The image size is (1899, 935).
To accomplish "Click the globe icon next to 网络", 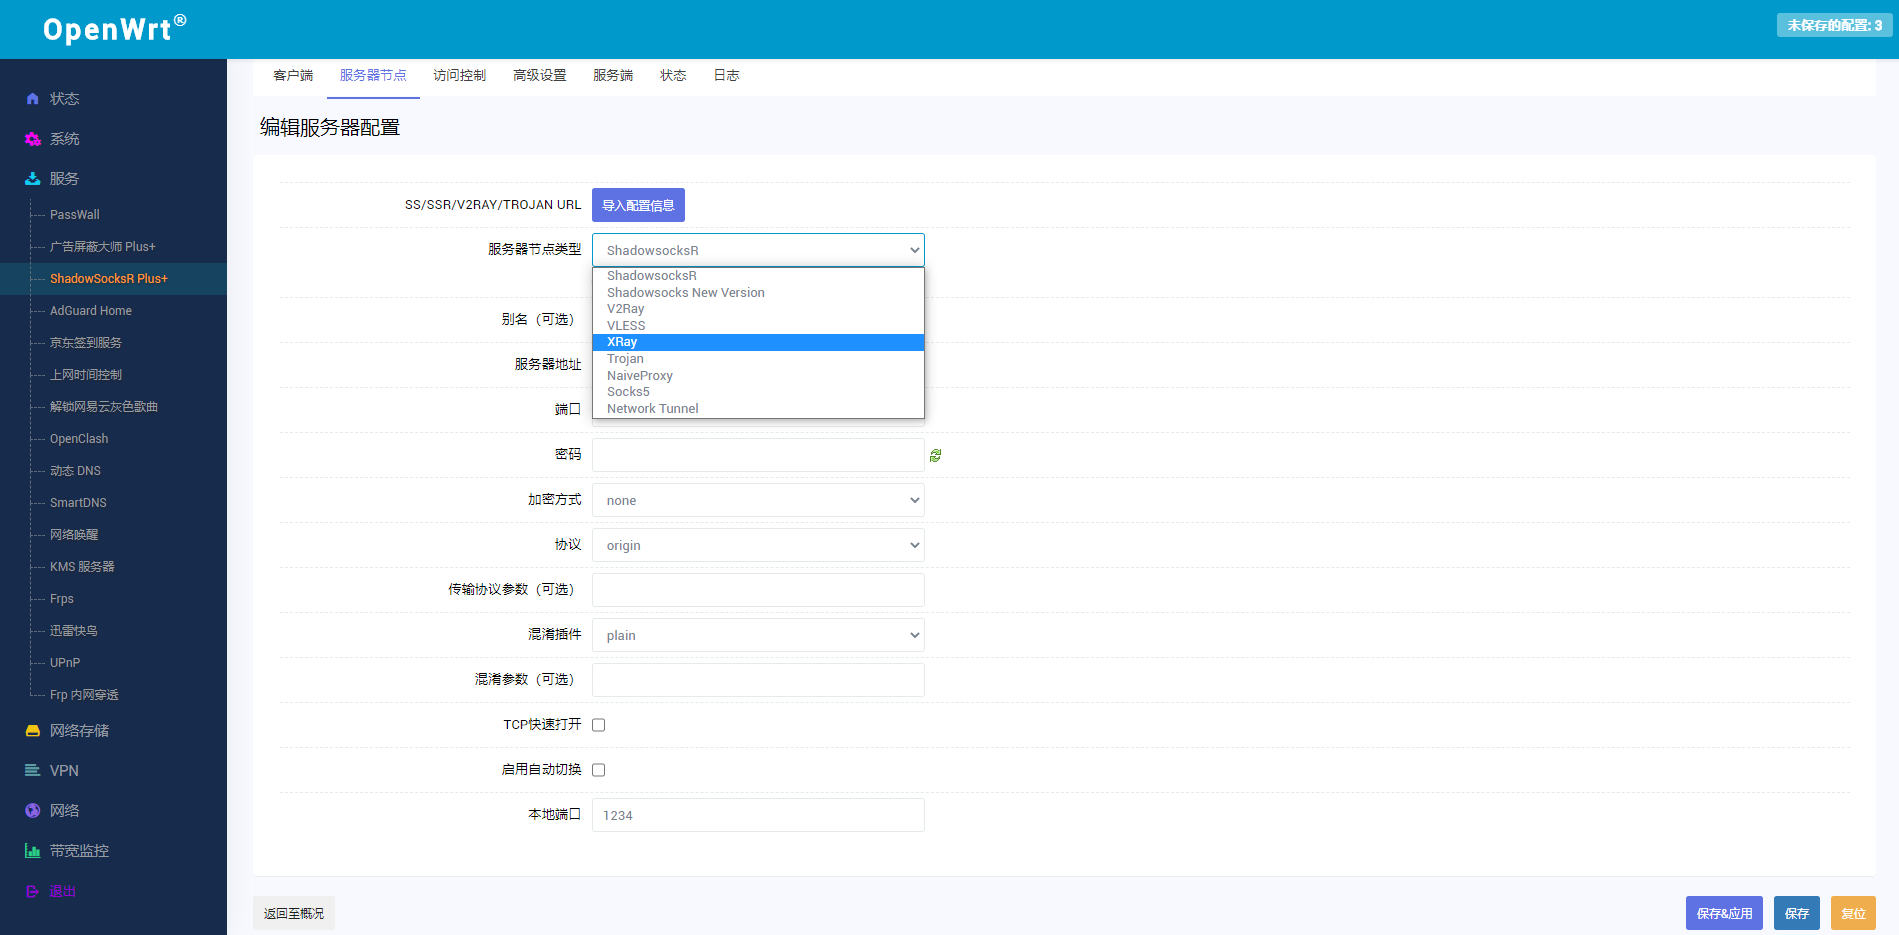I will [x=32, y=811].
